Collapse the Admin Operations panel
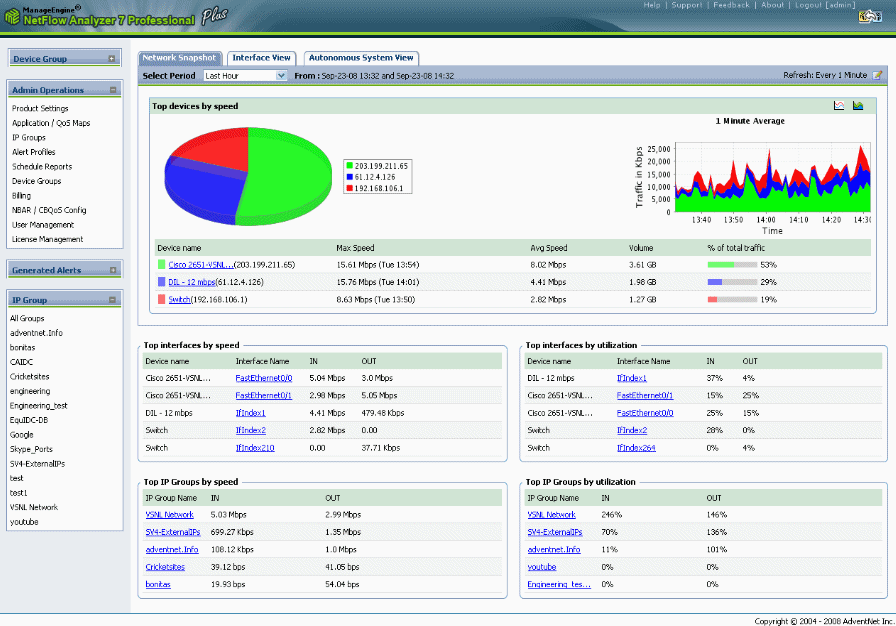The height and width of the screenshot is (626, 896). click(113, 90)
